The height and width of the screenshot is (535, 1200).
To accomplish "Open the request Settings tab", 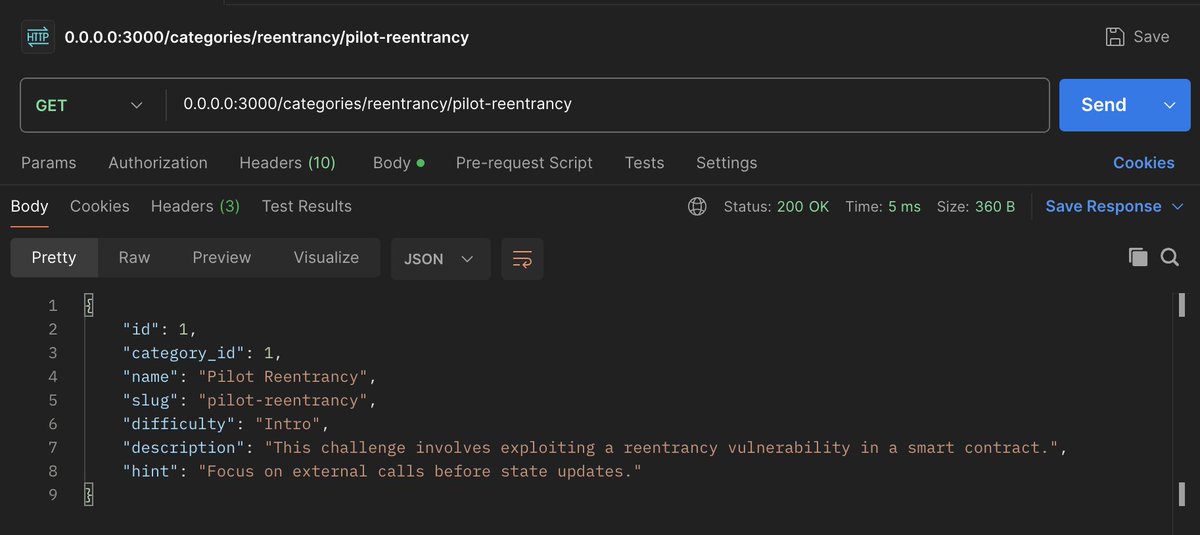I will click(x=726, y=163).
